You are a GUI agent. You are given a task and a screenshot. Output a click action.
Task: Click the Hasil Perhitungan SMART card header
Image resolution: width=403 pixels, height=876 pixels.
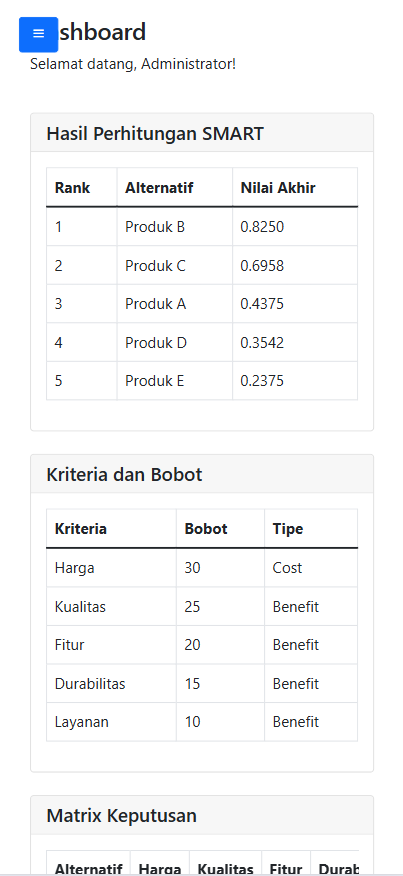(202, 133)
